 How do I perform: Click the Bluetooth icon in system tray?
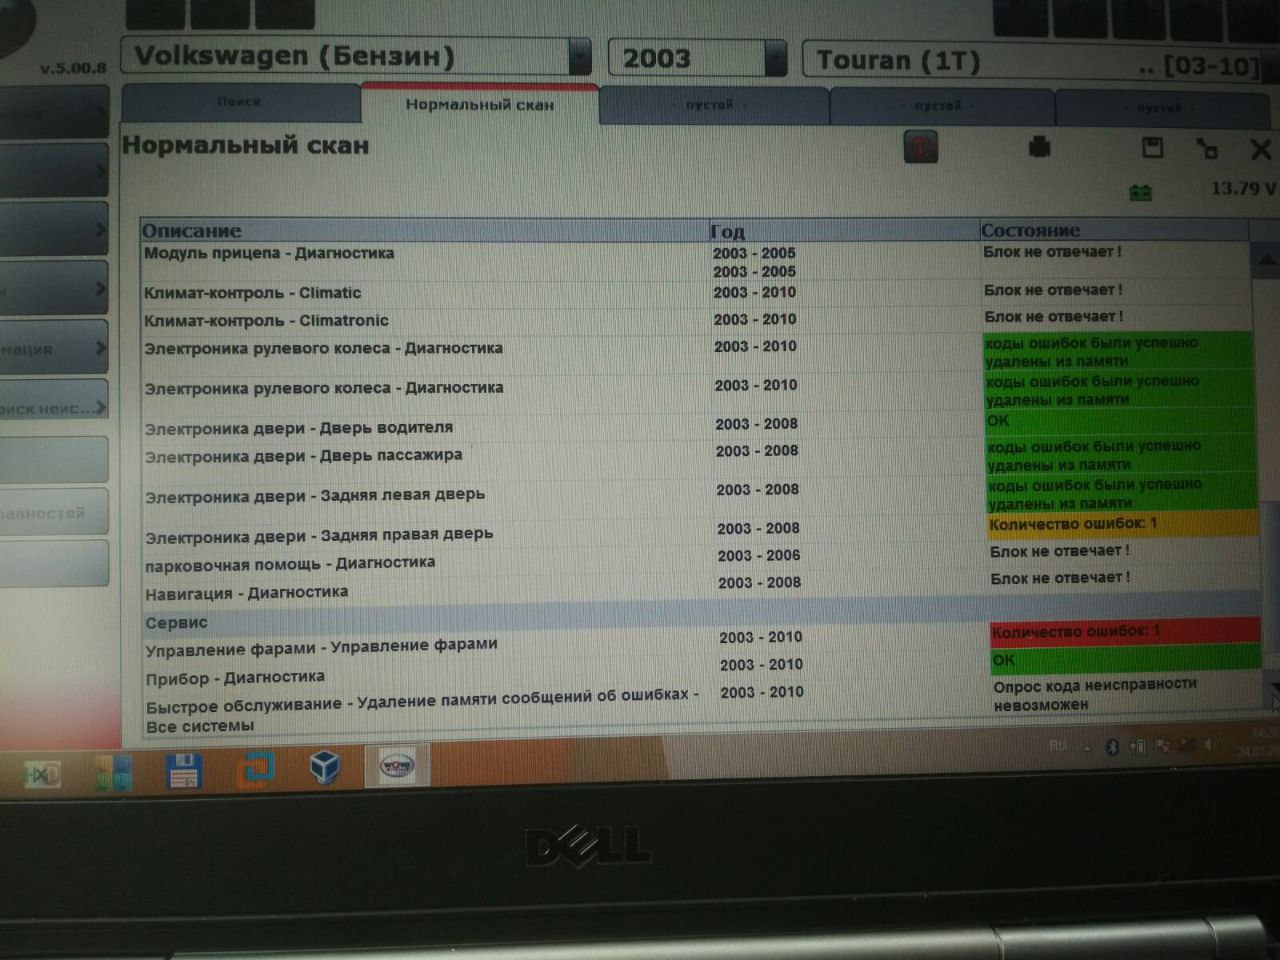tap(1112, 747)
